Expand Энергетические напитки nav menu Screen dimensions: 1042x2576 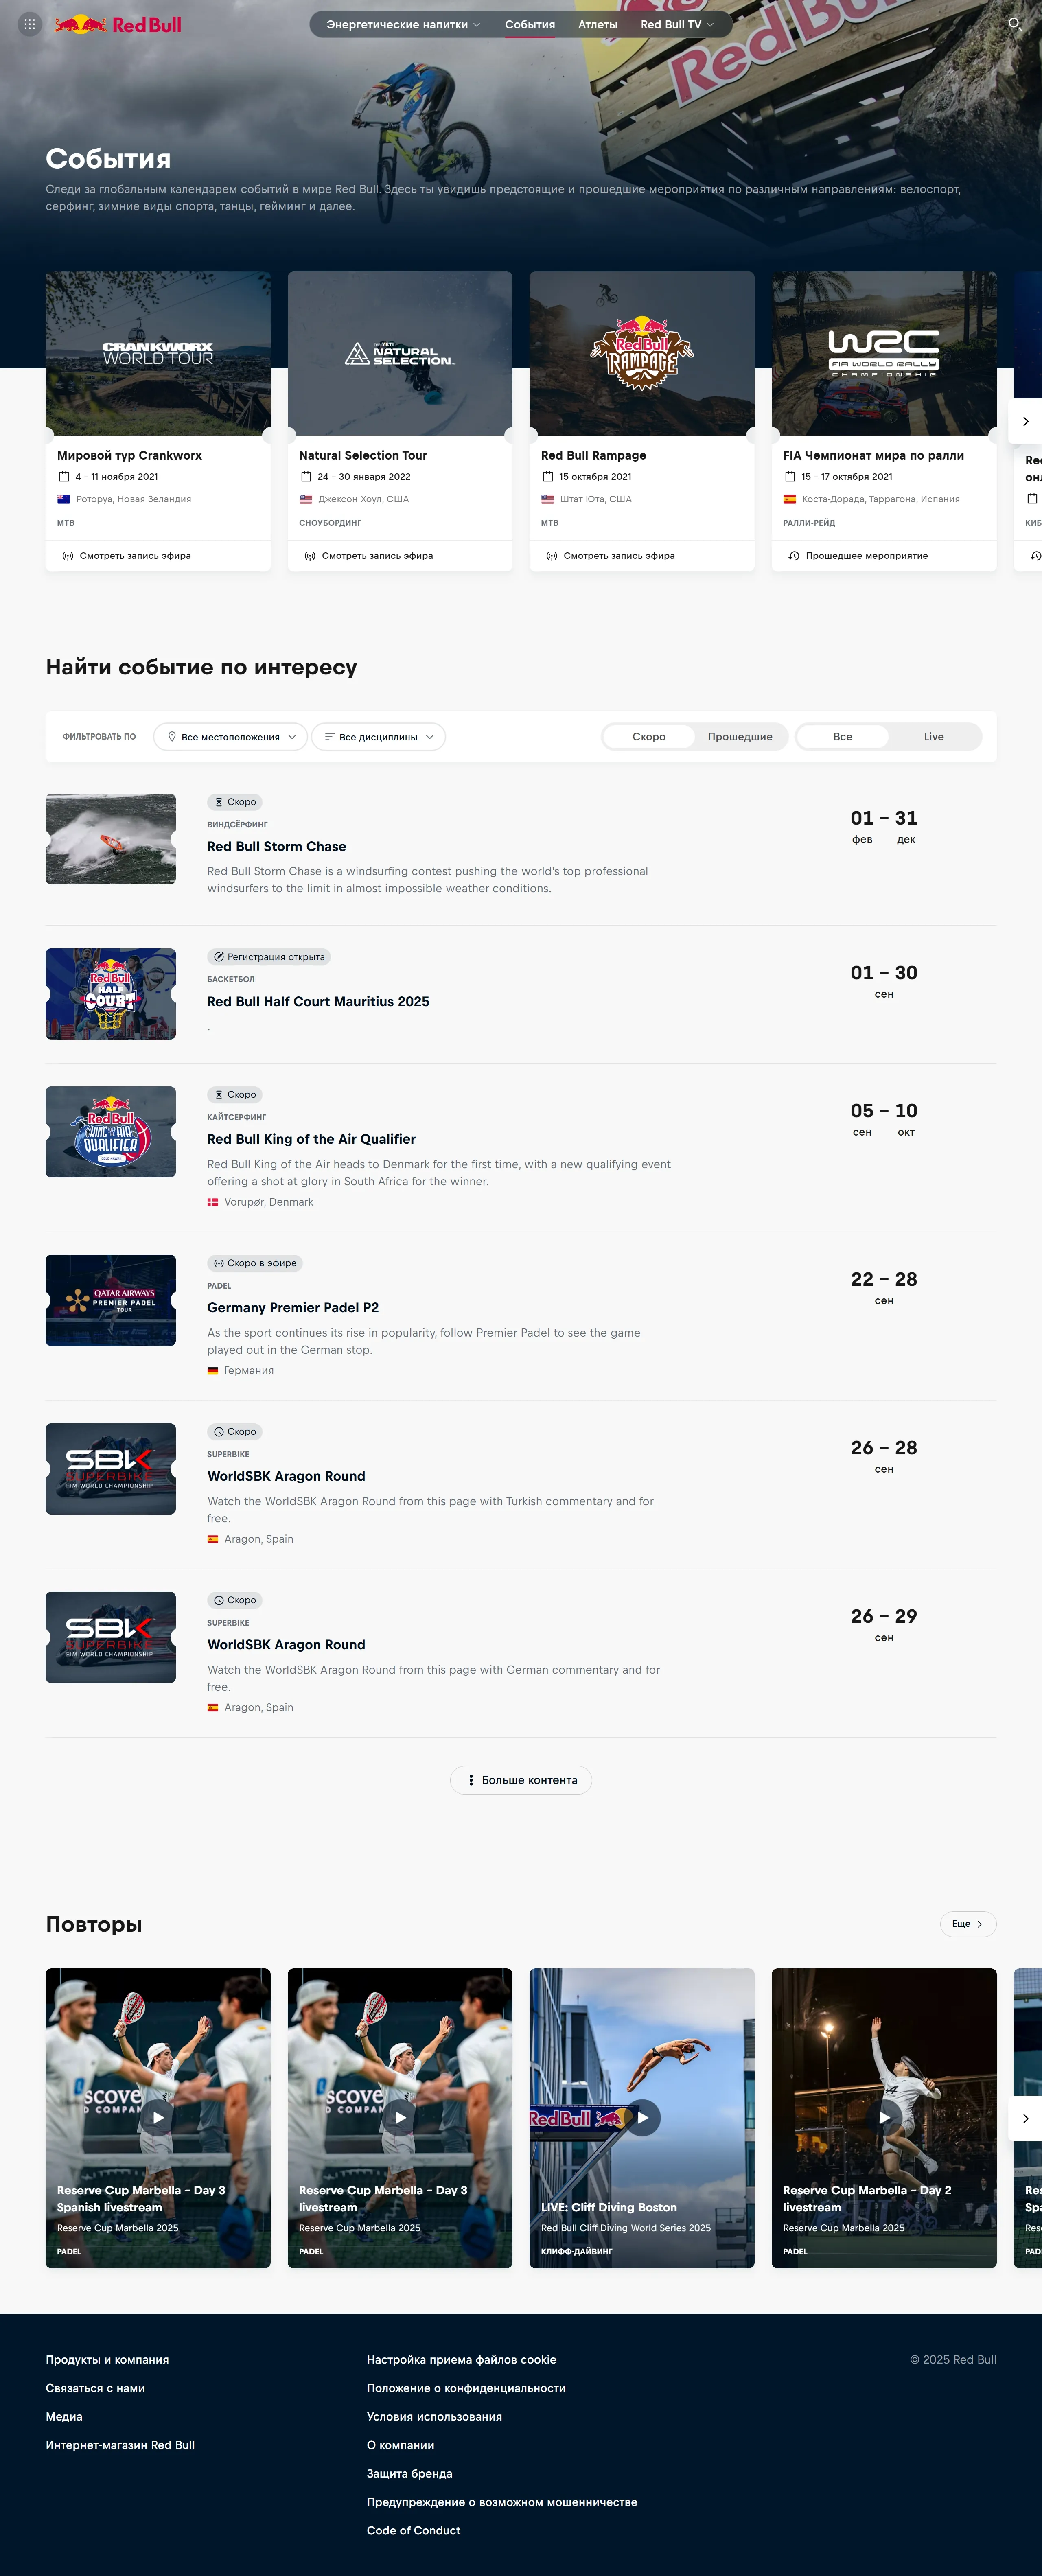pos(403,24)
